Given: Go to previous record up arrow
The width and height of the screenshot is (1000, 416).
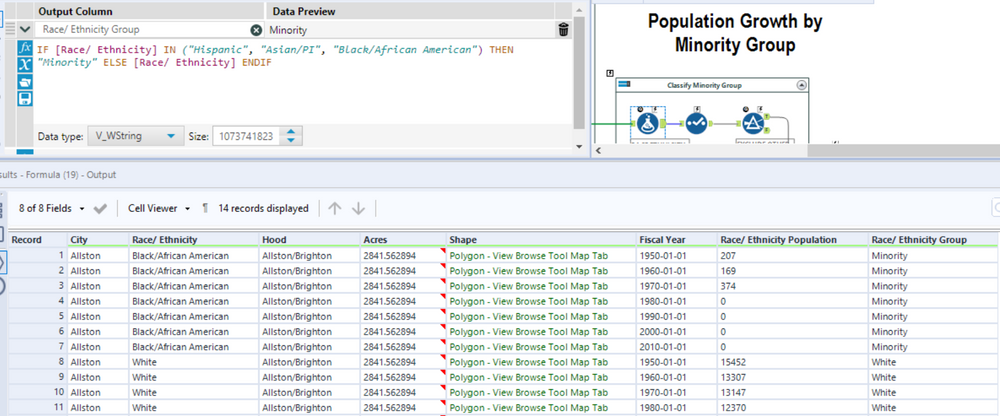Looking at the screenshot, I should pos(335,209).
